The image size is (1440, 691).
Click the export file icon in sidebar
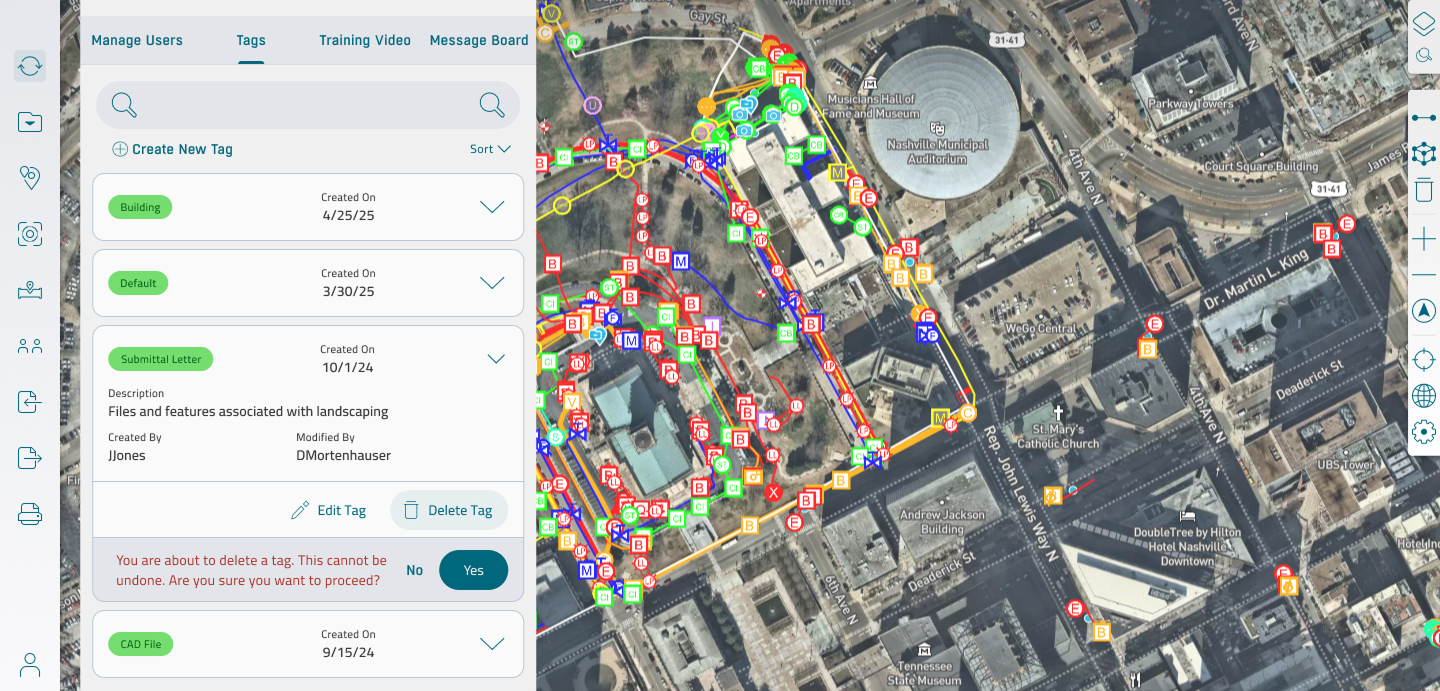pyautogui.click(x=30, y=458)
